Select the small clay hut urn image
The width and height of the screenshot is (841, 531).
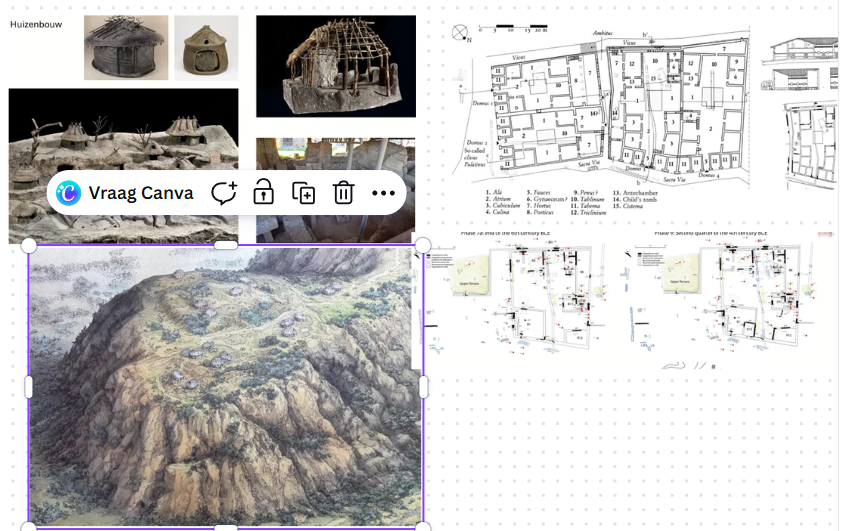(206, 48)
